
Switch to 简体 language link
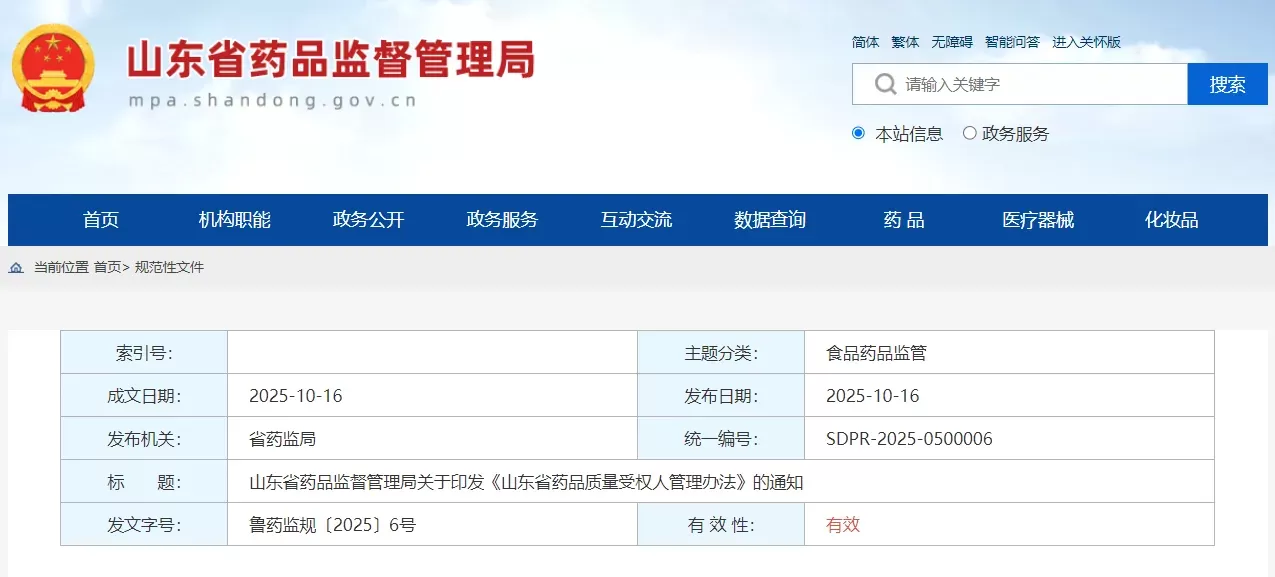tap(865, 42)
